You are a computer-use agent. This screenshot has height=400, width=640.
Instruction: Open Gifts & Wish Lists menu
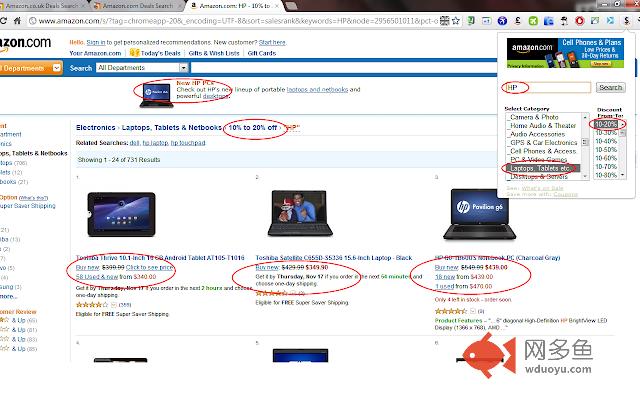(x=214, y=53)
